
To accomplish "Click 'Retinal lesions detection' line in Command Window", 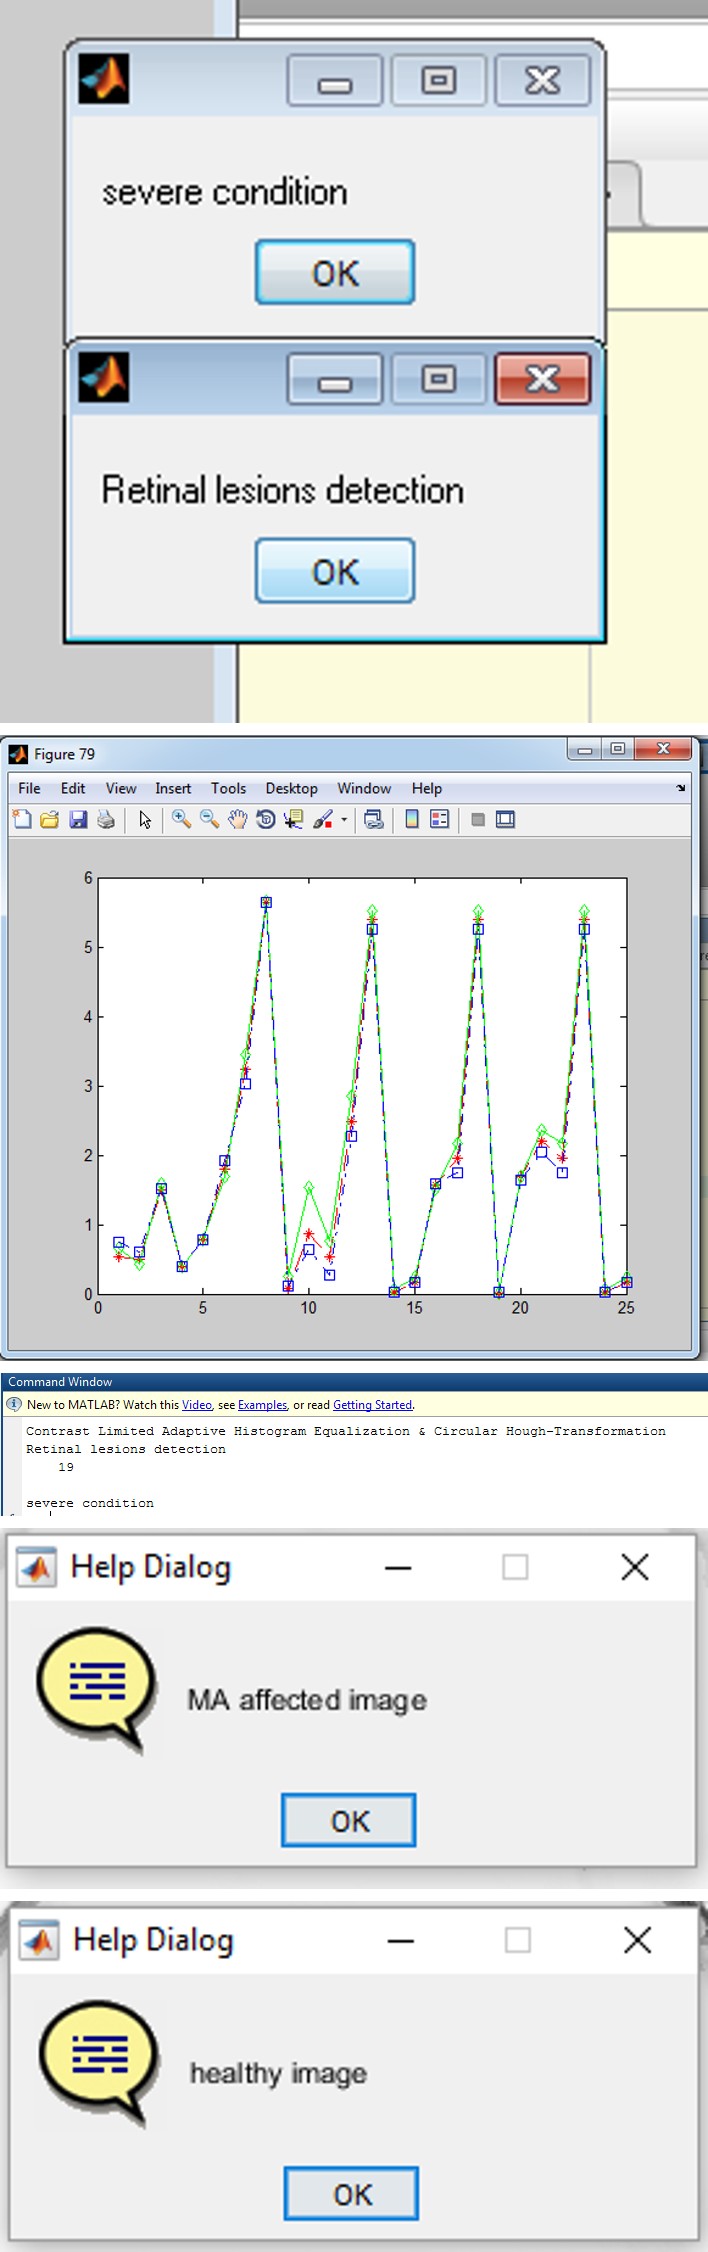I will click(x=126, y=1449).
